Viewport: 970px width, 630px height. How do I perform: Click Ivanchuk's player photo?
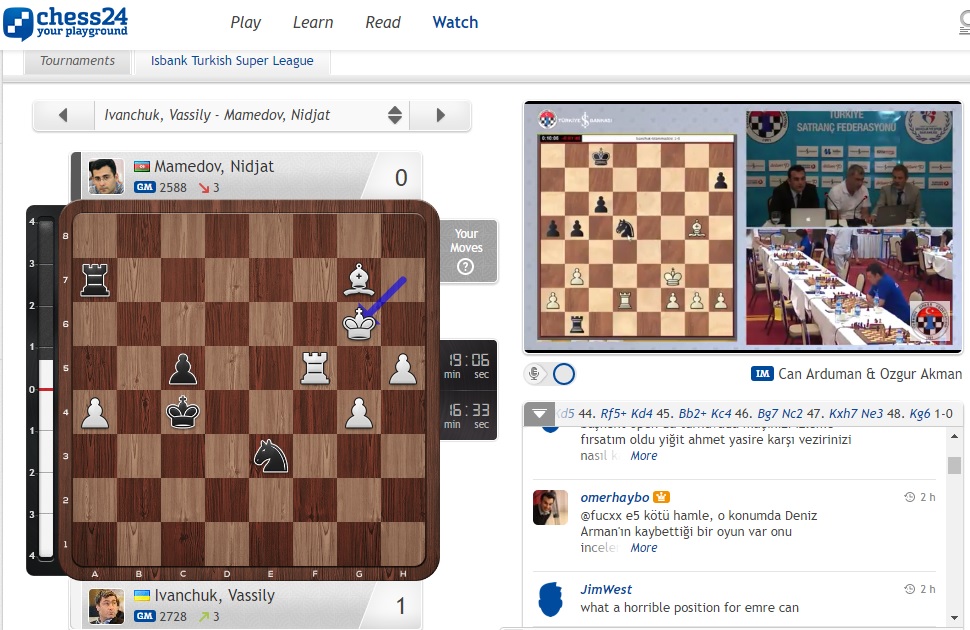pyautogui.click(x=106, y=606)
